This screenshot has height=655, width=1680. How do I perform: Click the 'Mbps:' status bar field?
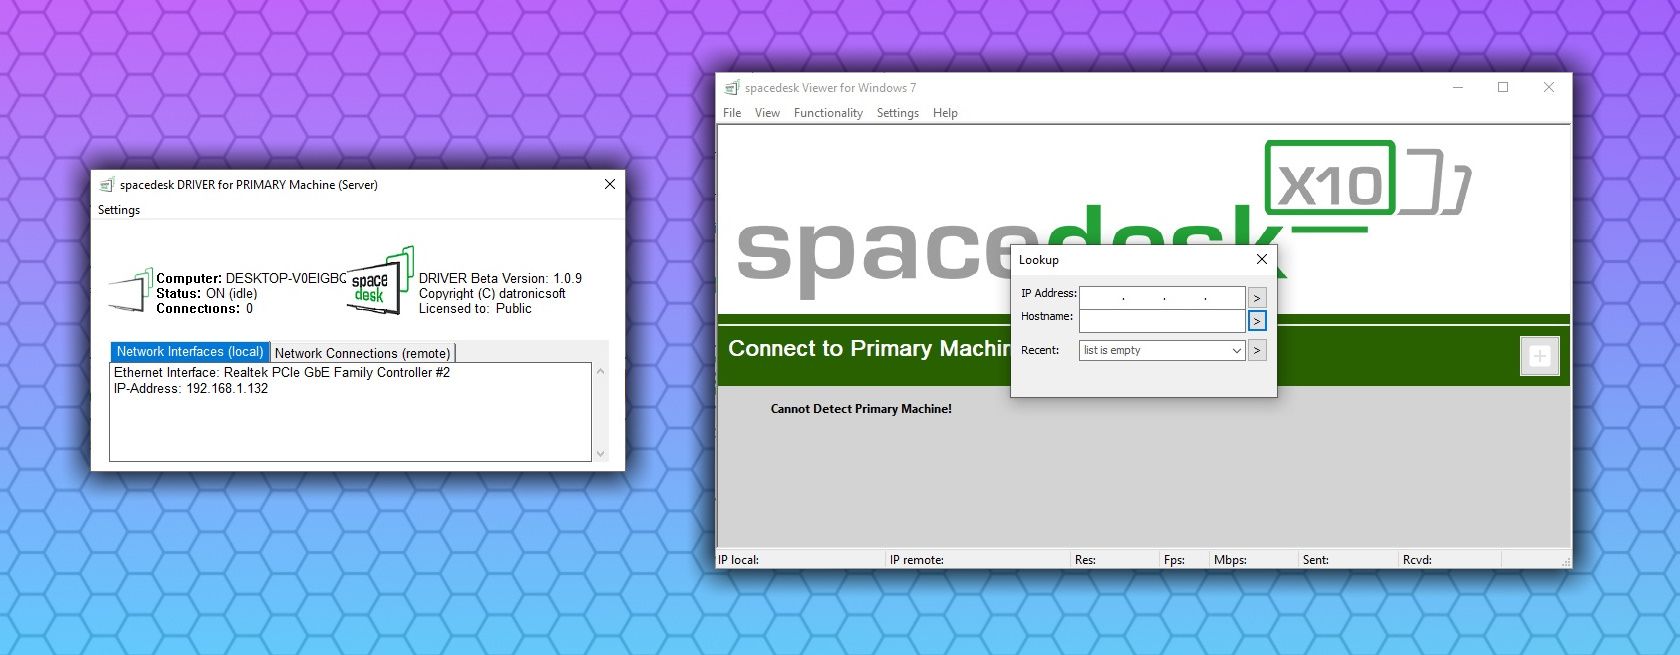(x=1254, y=560)
